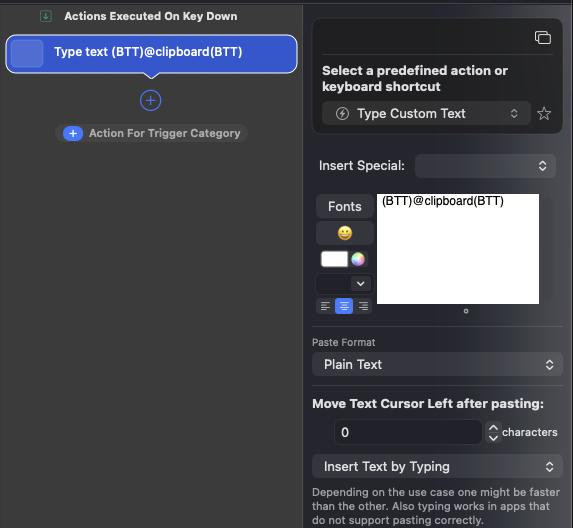Align text left
Viewport: 573px width, 528px height.
[325, 306]
